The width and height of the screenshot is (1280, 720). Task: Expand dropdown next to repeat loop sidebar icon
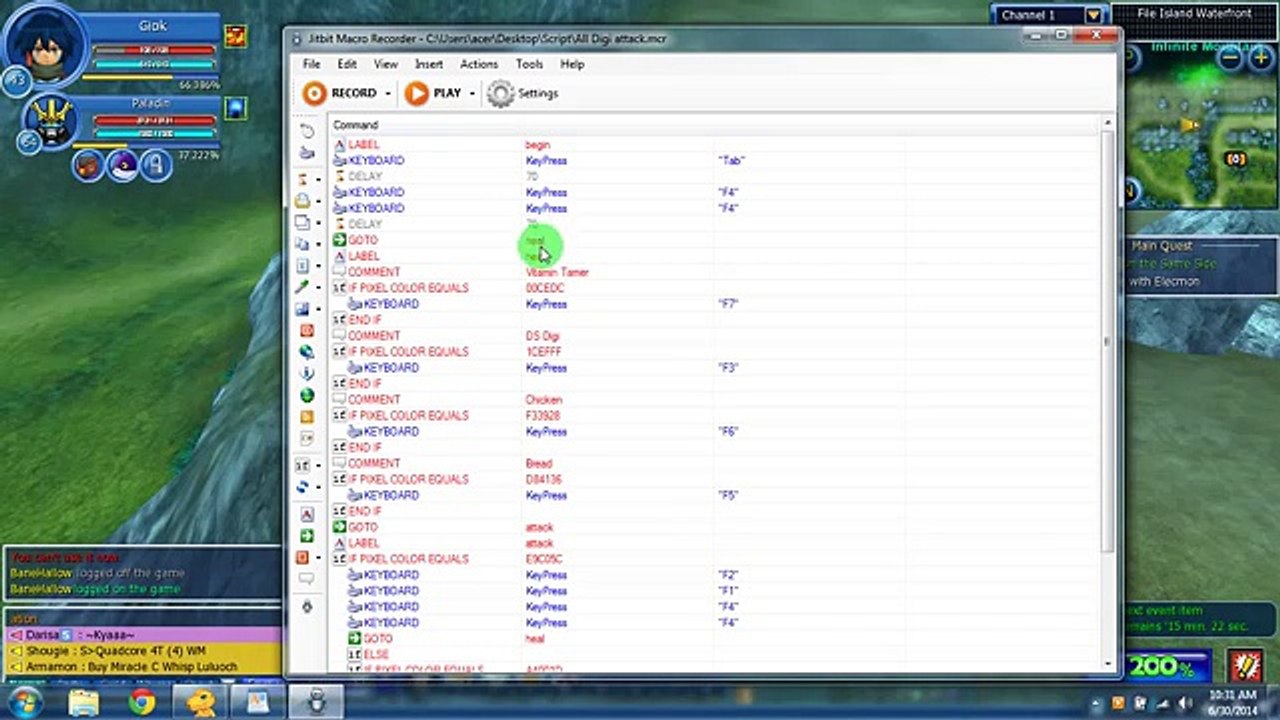pos(318,488)
